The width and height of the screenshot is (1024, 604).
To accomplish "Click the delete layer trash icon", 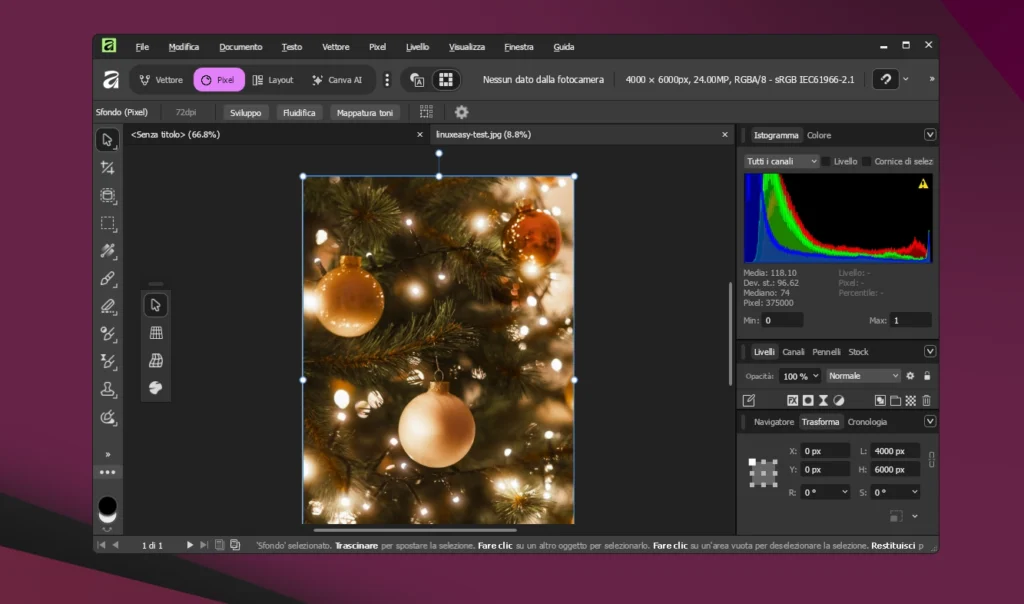I will [927, 400].
